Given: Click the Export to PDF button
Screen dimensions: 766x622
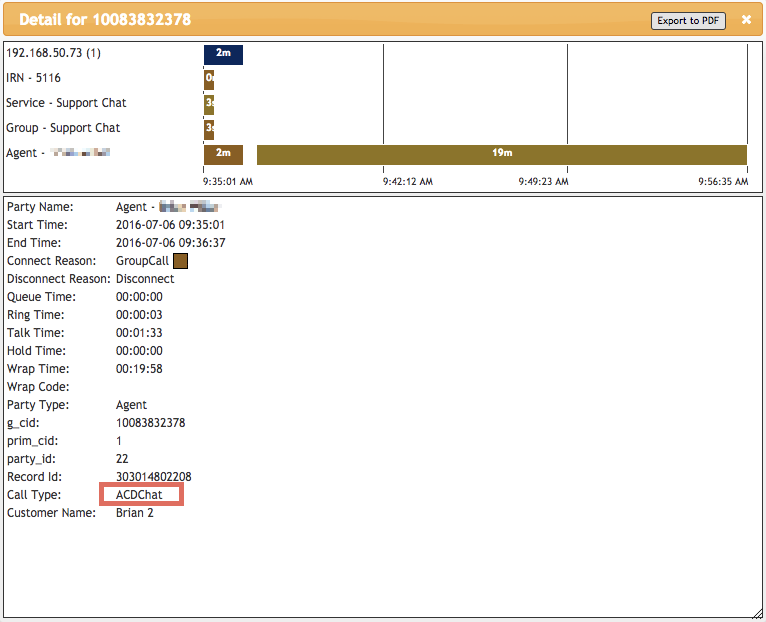Looking at the screenshot, I should tap(689, 20).
